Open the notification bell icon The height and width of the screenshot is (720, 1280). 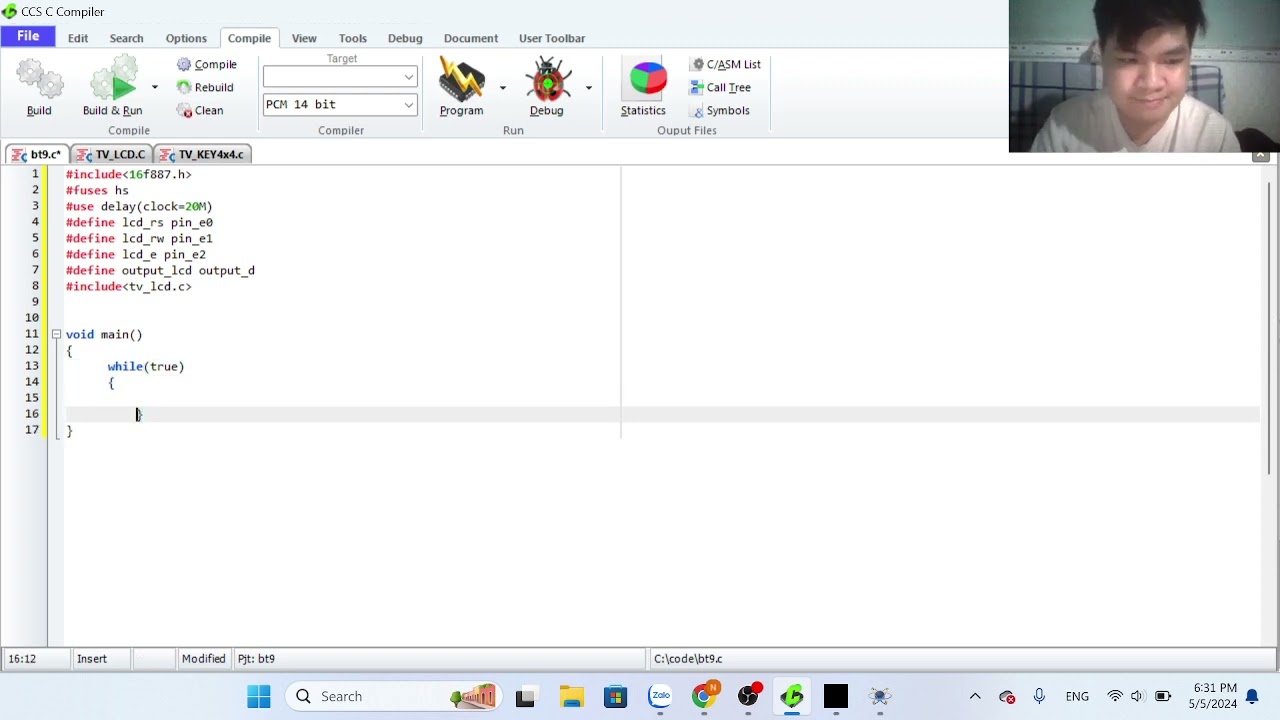(x=1252, y=696)
